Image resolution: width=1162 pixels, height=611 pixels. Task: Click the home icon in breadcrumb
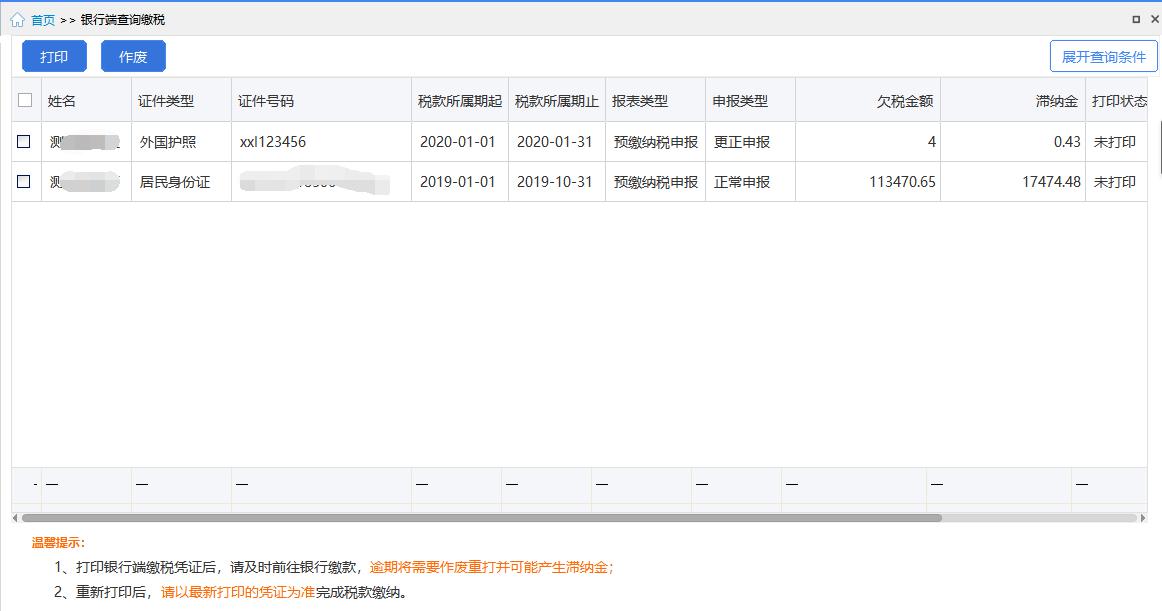coord(17,19)
